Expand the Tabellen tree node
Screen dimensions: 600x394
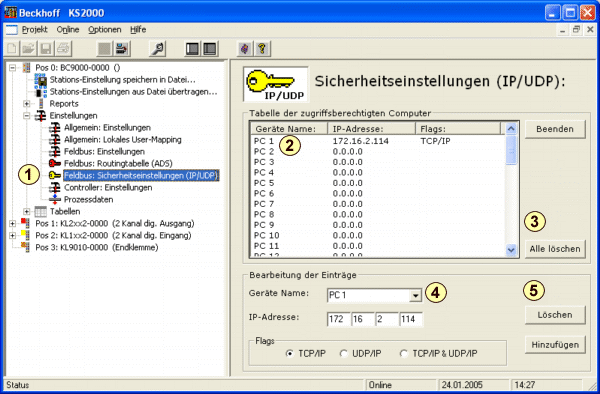[27, 211]
